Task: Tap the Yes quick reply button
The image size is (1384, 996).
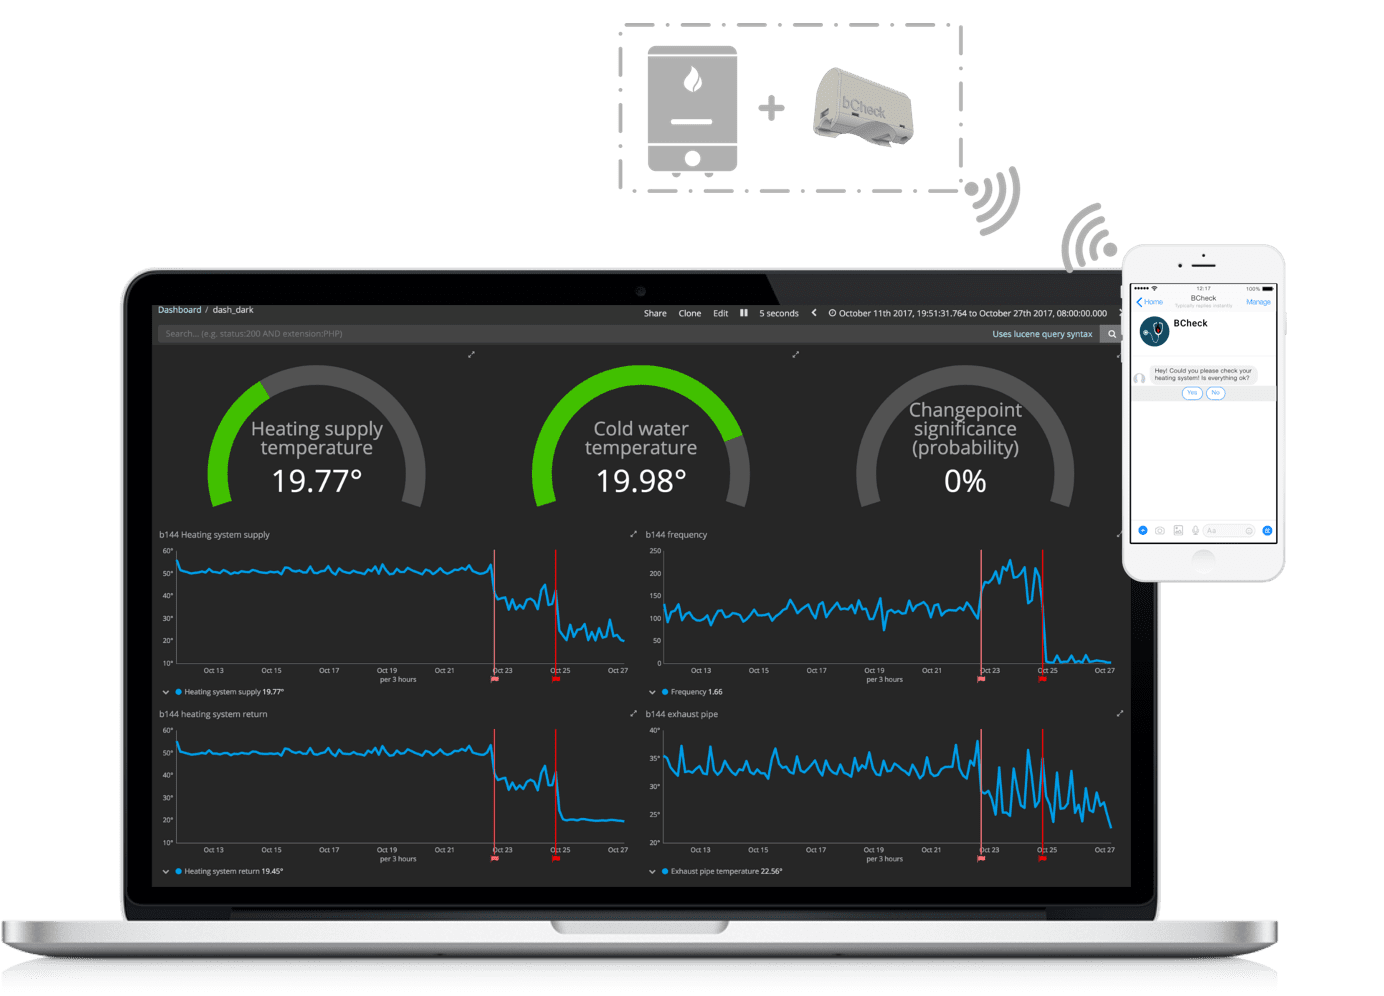Action: pyautogui.click(x=1191, y=393)
